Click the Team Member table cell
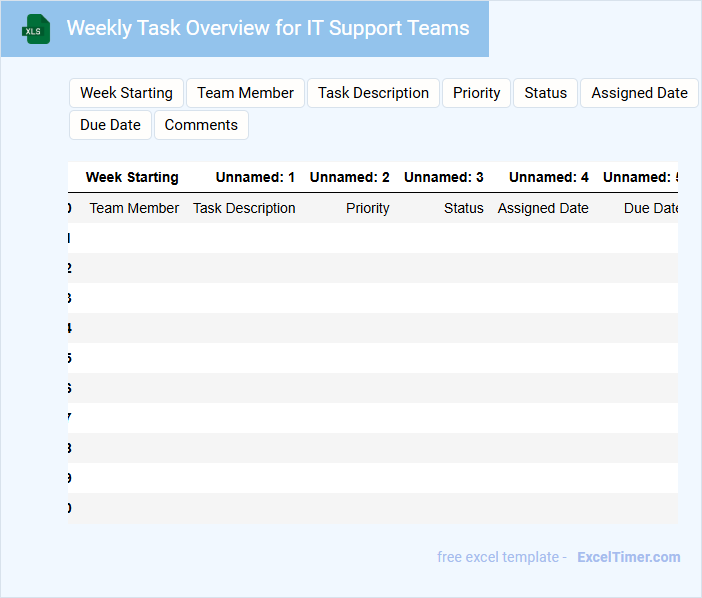 [134, 208]
